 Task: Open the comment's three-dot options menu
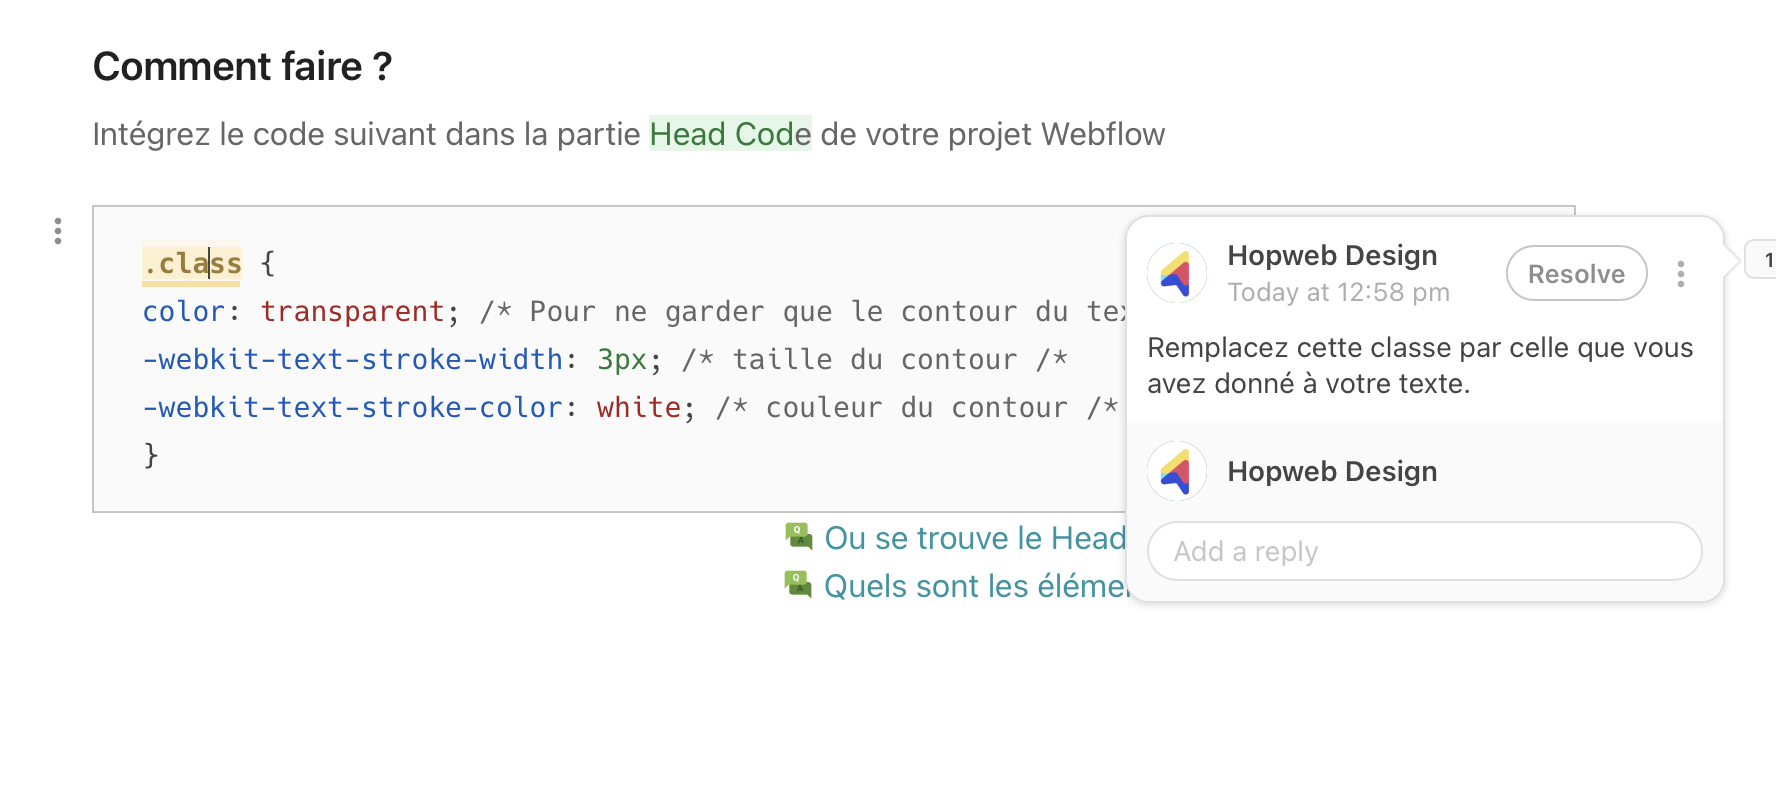pyautogui.click(x=1681, y=274)
